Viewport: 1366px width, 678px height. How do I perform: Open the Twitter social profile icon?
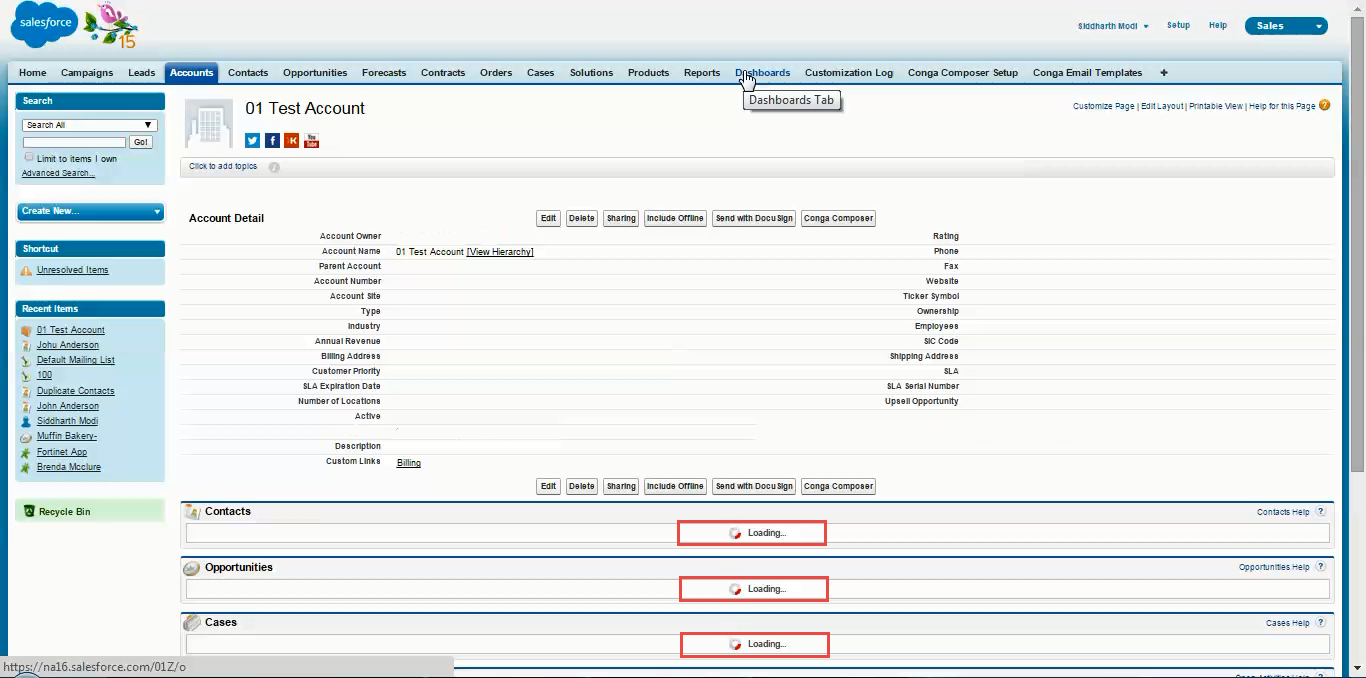click(252, 140)
